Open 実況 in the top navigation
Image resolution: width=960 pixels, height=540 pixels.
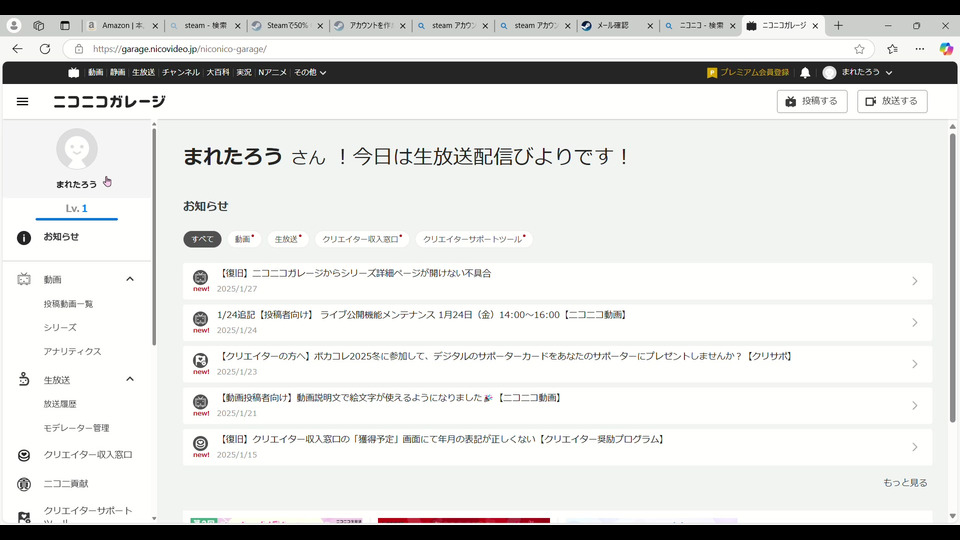[244, 72]
